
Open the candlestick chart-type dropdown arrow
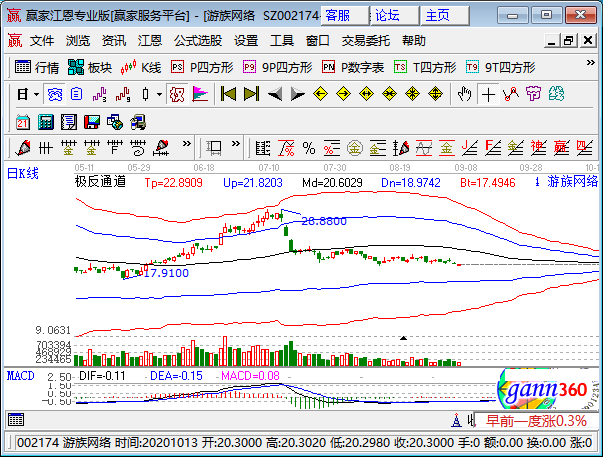tap(159, 94)
